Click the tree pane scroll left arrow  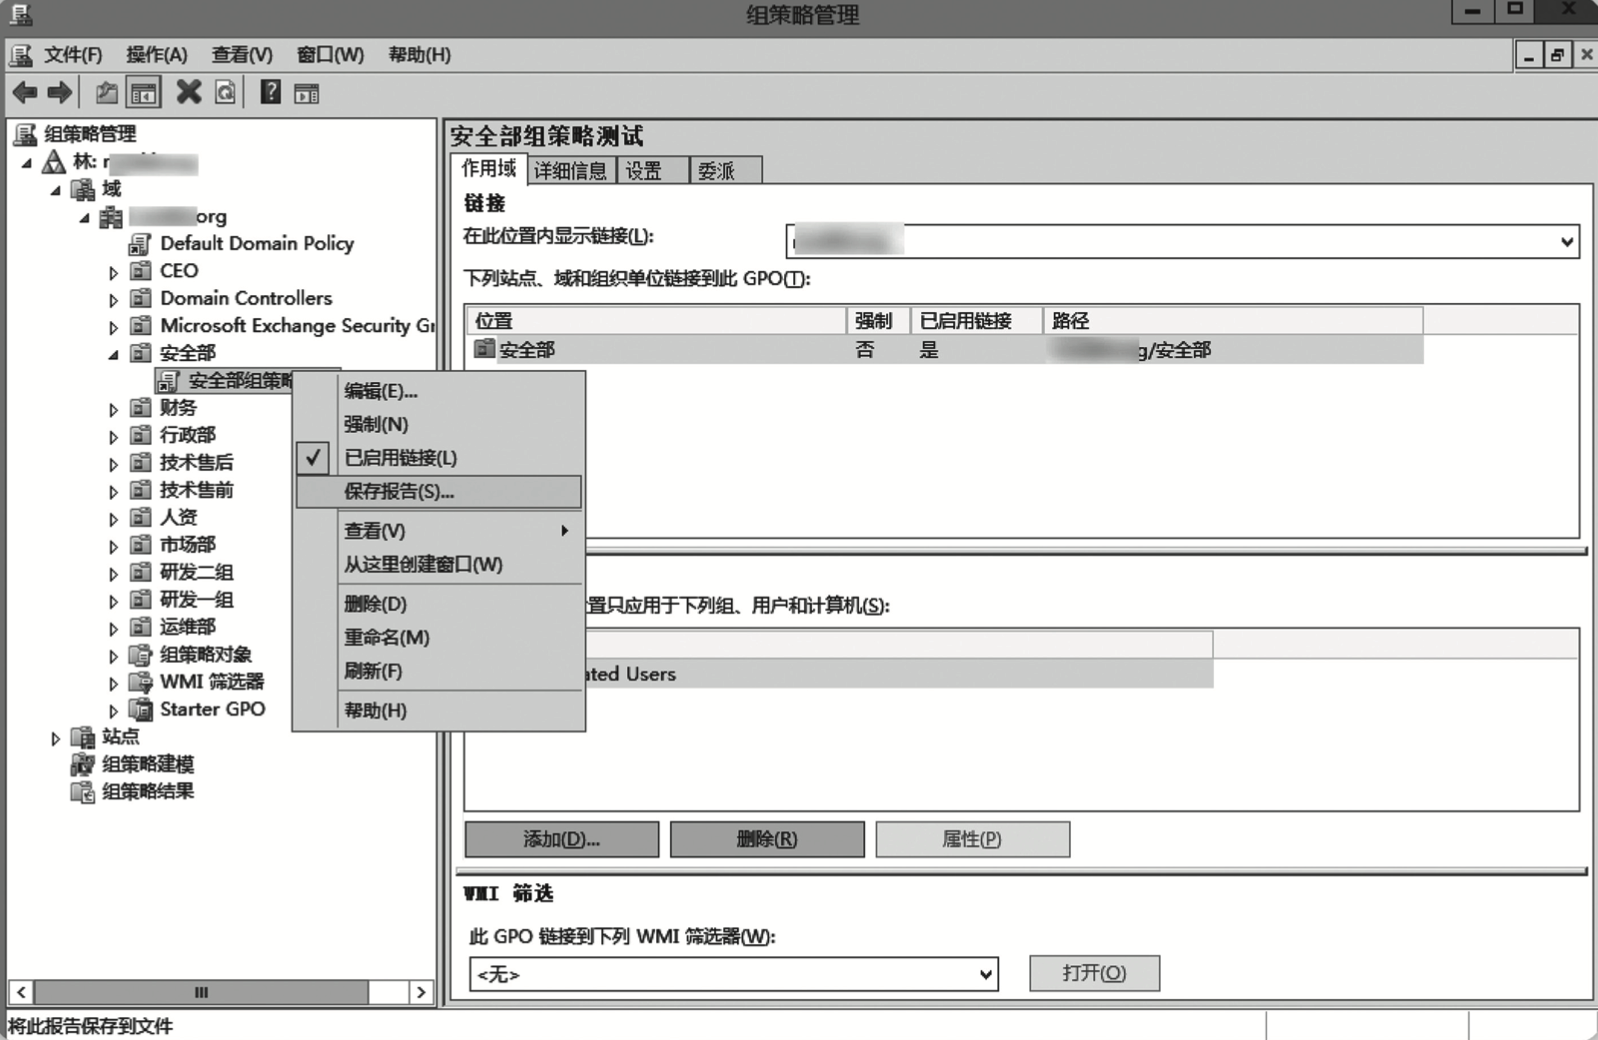[x=21, y=992]
